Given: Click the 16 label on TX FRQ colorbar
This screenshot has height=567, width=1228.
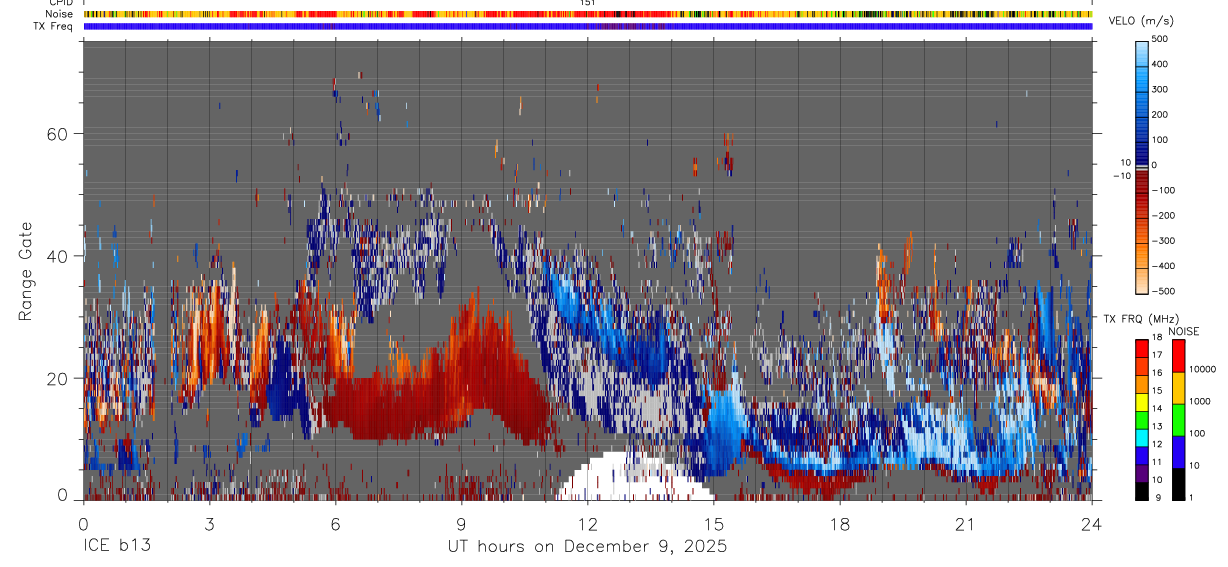Looking at the screenshot, I should click(x=1157, y=372).
